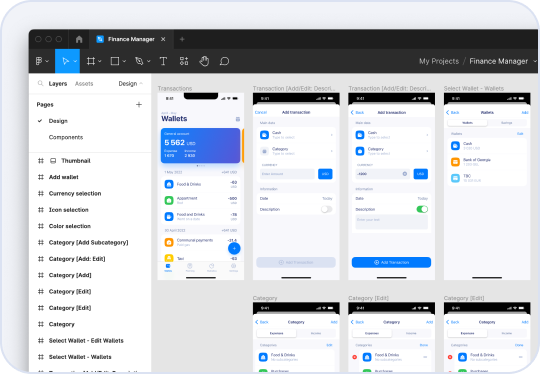The image size is (540, 374).
Task: Click the round blue plus button in Wallets
Action: point(234,248)
